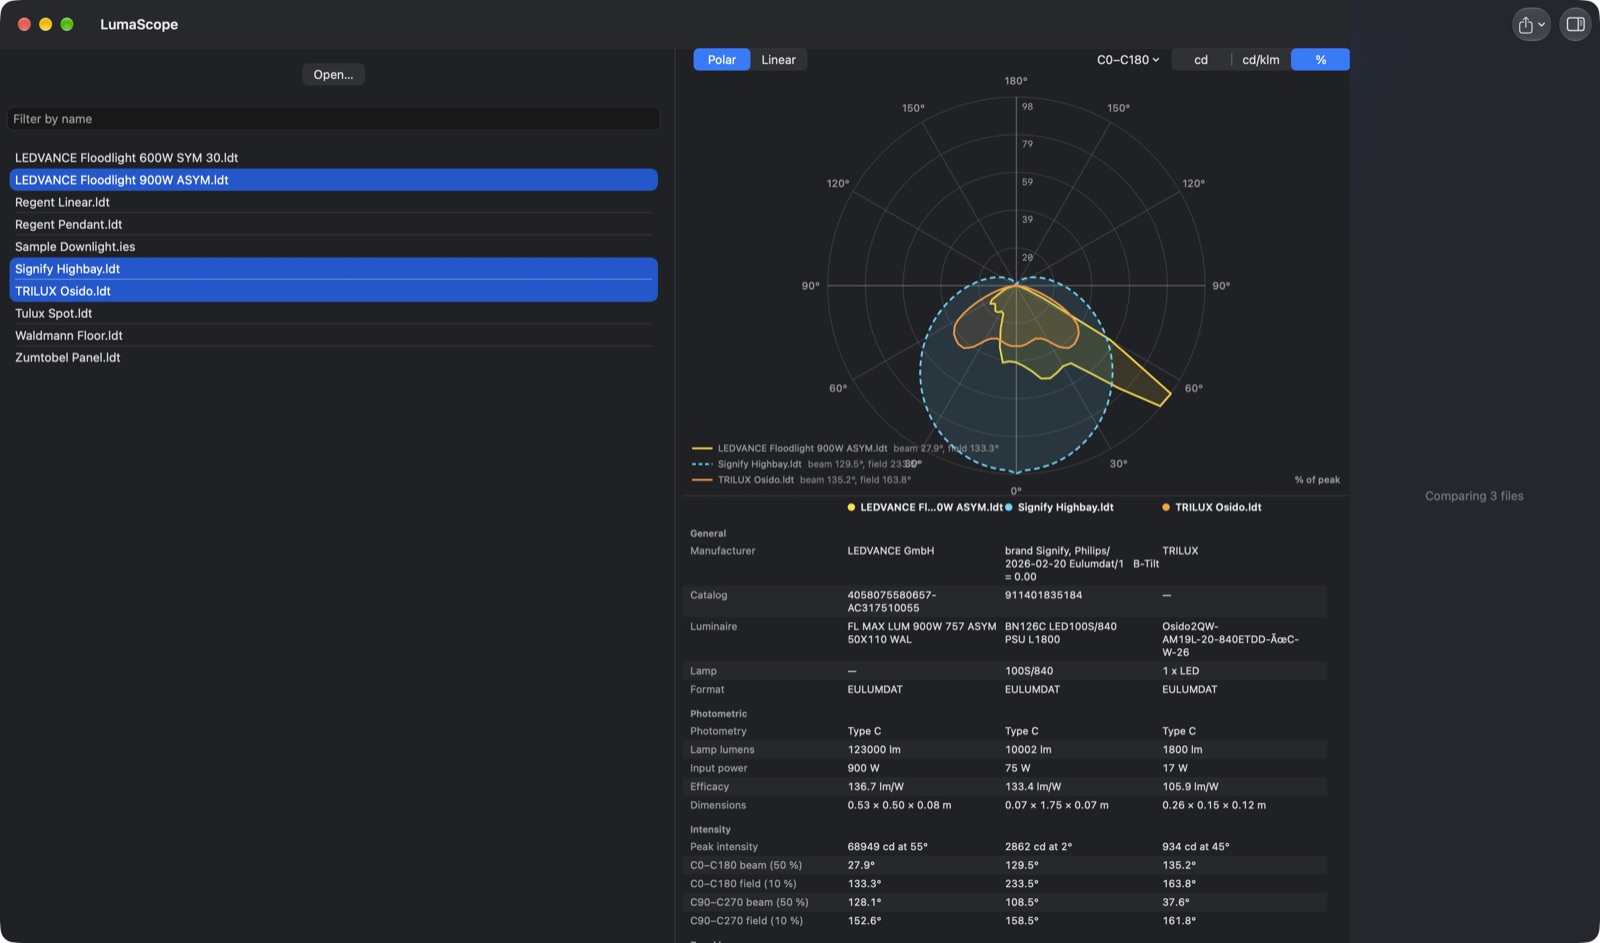Click the '68949 cd at 55°' peak value

point(887,847)
